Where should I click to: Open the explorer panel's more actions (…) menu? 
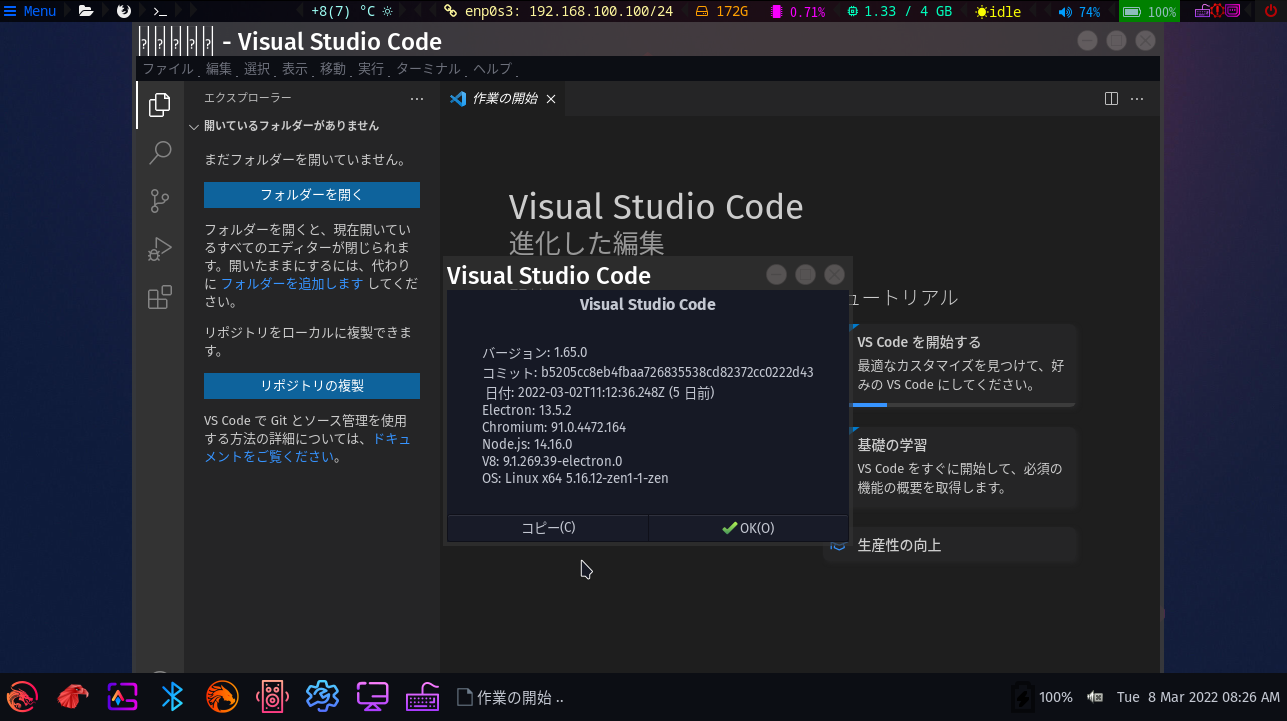[417, 99]
